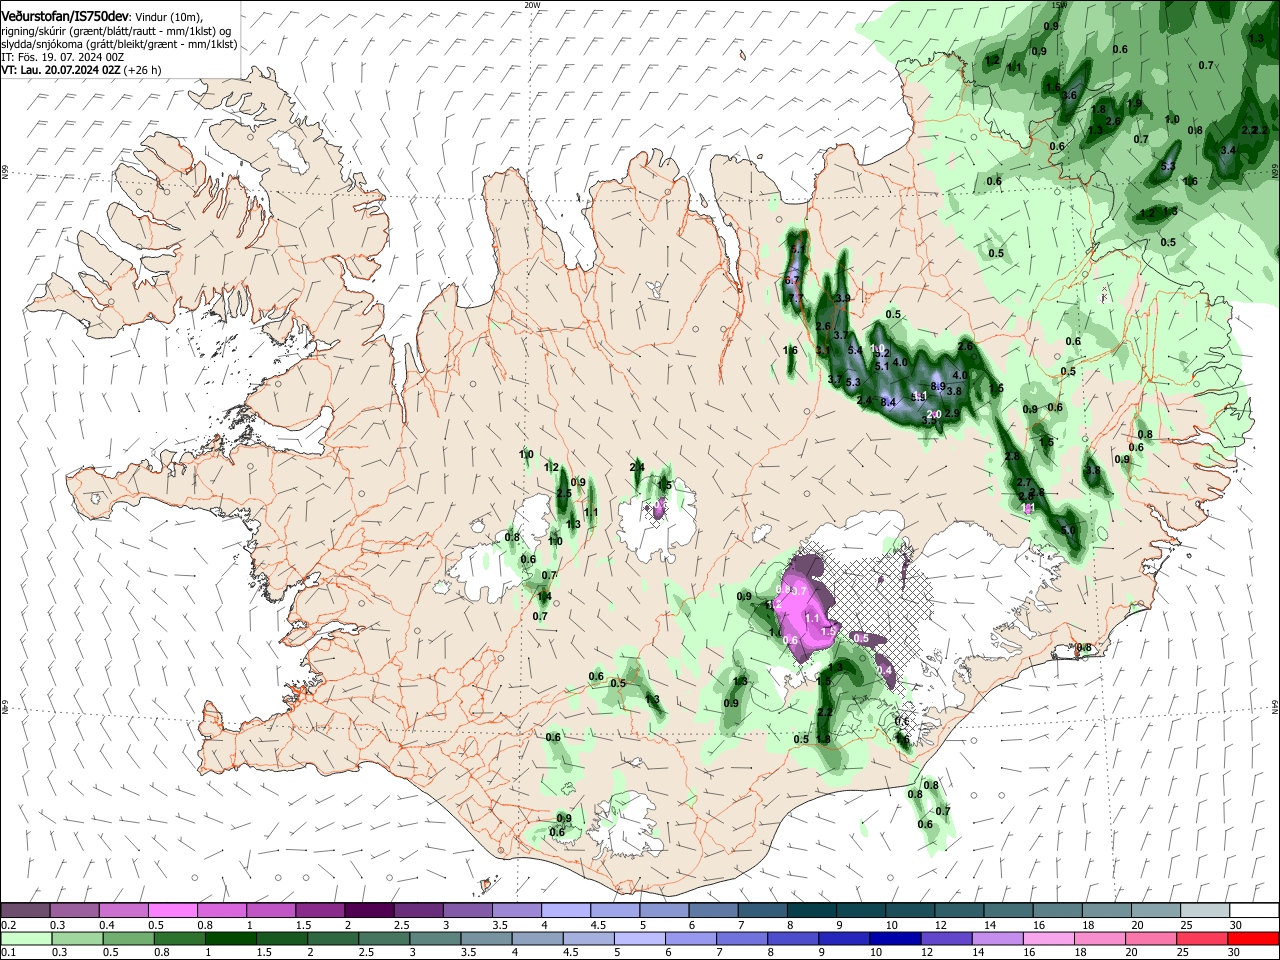The height and width of the screenshot is (960, 1280).
Task: Select the dark mauve 0.2 snow scale swatch
Action: point(25,910)
